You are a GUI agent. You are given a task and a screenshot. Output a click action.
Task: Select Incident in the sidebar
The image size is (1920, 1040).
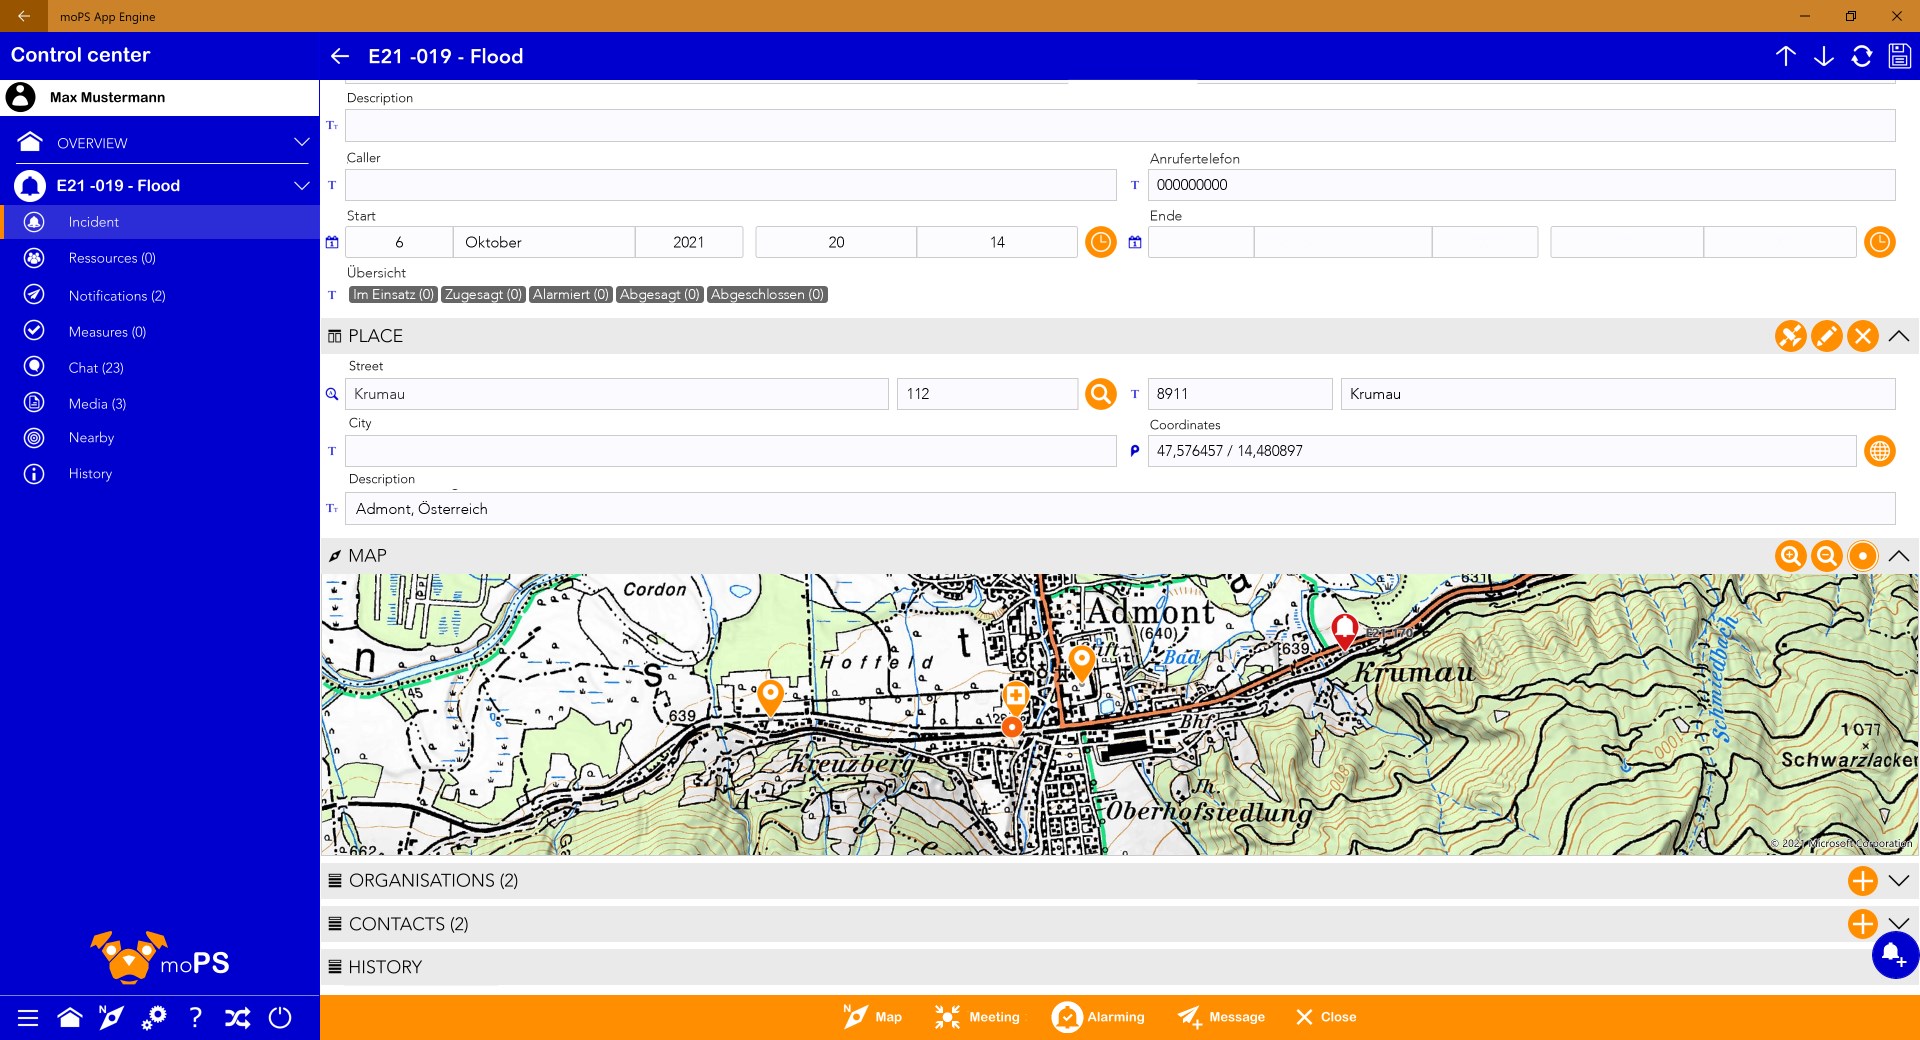(160, 222)
